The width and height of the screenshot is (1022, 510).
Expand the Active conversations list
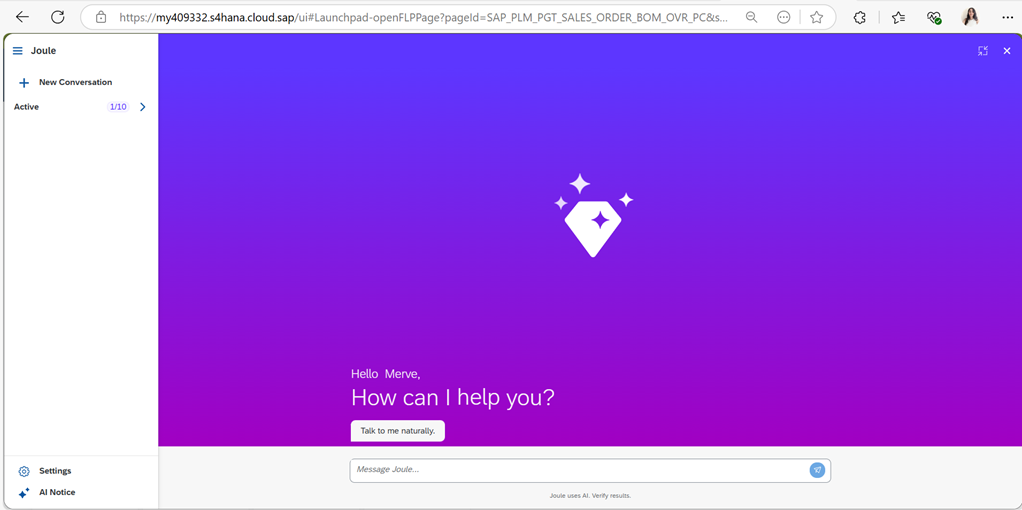tap(142, 107)
